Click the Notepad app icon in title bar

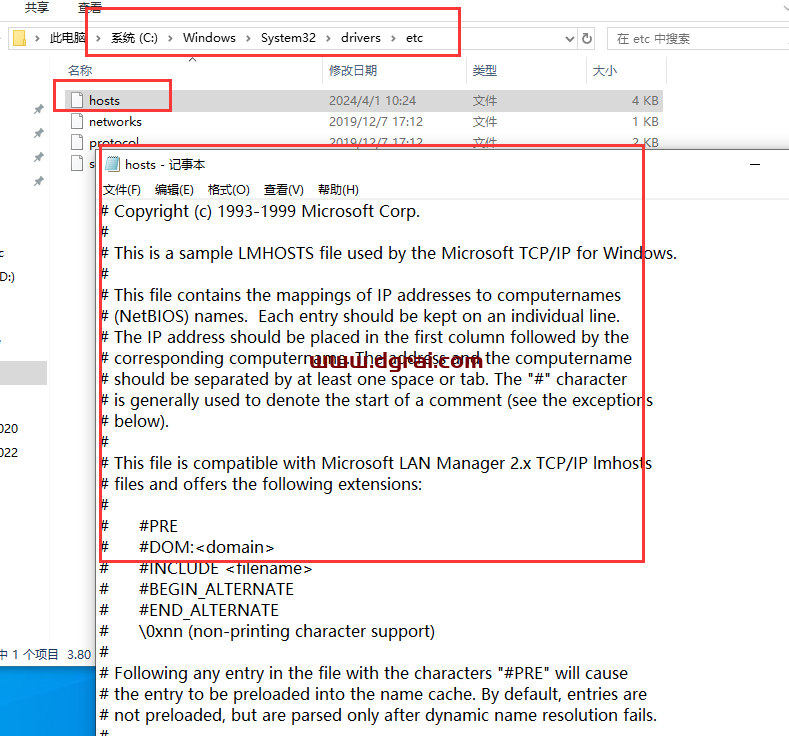click(x=112, y=164)
